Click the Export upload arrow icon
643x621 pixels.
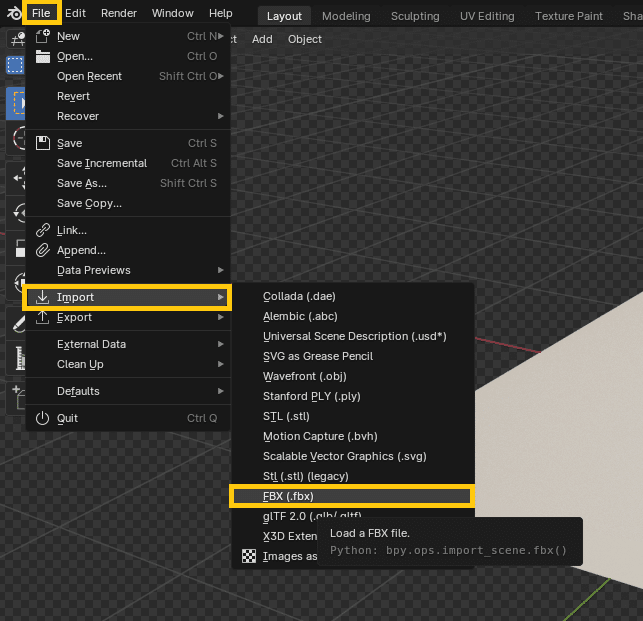coord(42,317)
